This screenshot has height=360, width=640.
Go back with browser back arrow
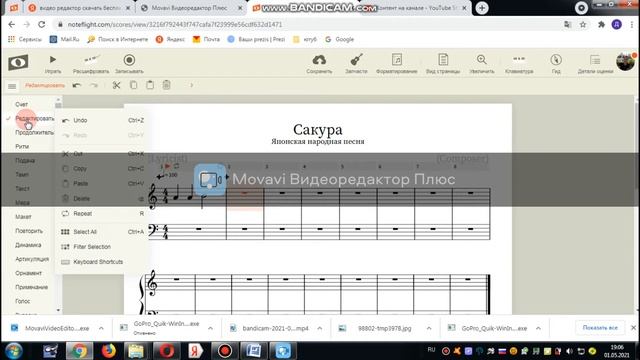pos(11,24)
